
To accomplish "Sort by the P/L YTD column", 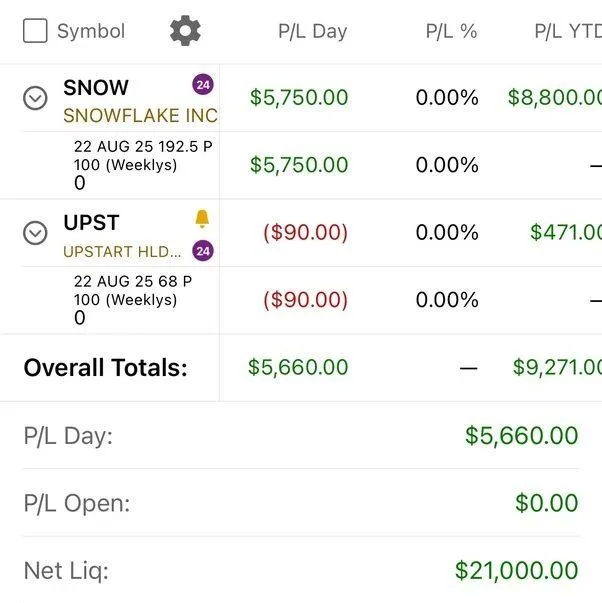I will (567, 31).
